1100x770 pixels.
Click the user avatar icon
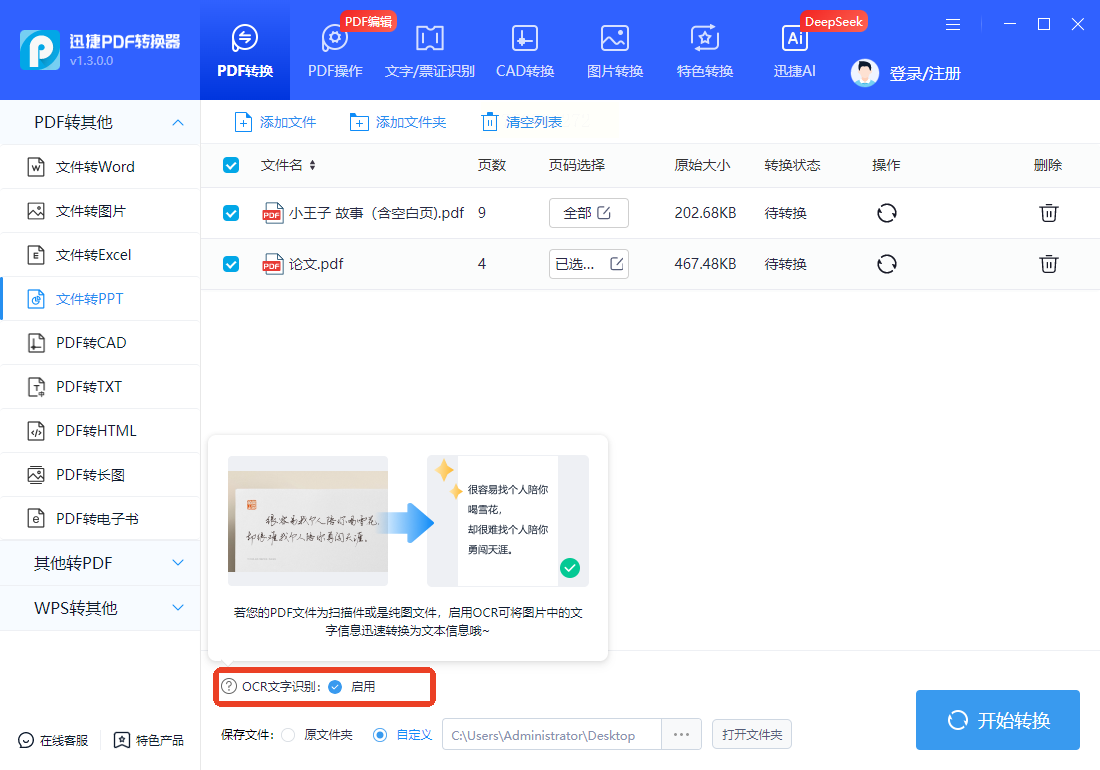(864, 73)
